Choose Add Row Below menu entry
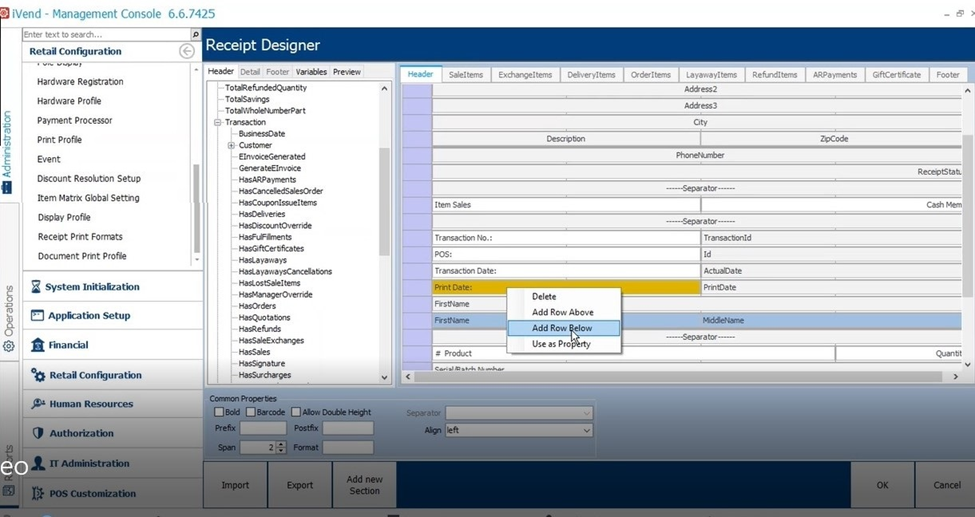Image resolution: width=975 pixels, height=517 pixels. 563,328
